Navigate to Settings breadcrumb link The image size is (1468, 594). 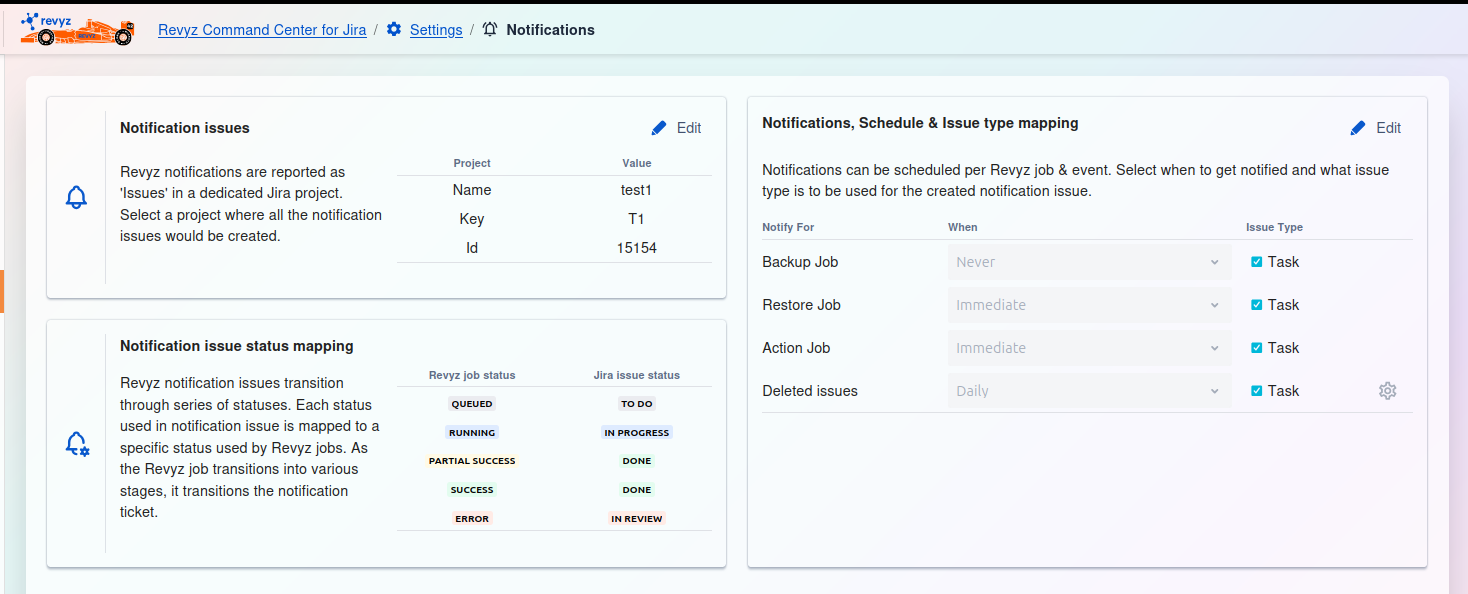click(x=436, y=30)
